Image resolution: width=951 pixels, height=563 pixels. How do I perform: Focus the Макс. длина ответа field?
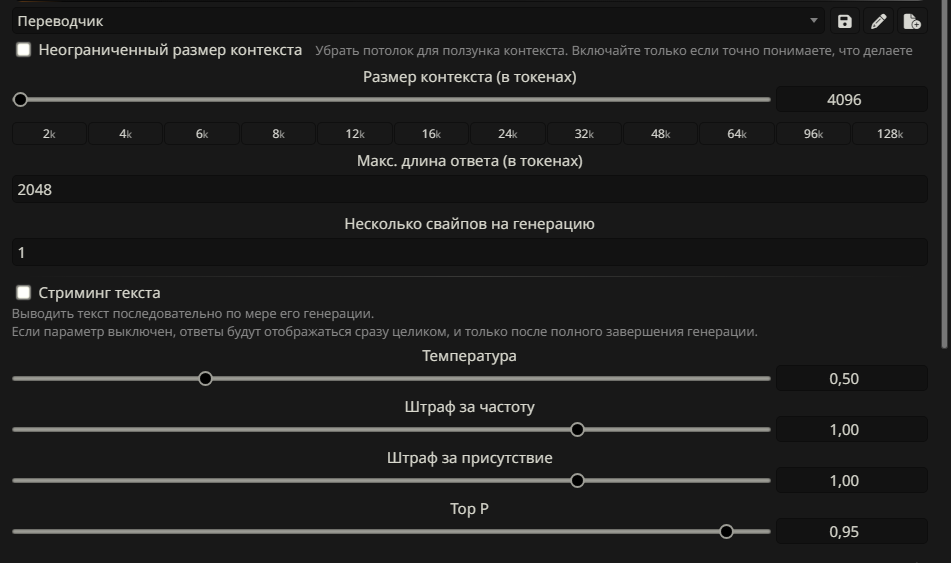(469, 189)
